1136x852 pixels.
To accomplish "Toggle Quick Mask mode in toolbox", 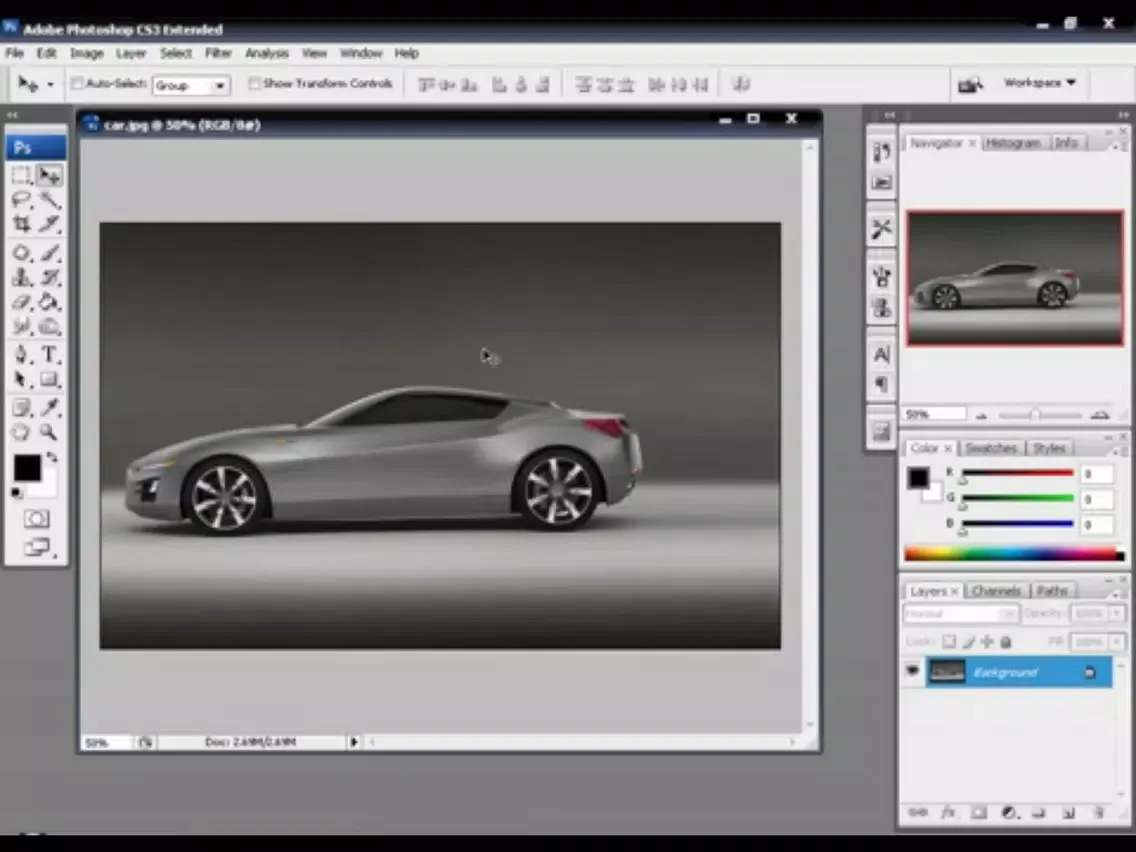I will click(x=36, y=519).
